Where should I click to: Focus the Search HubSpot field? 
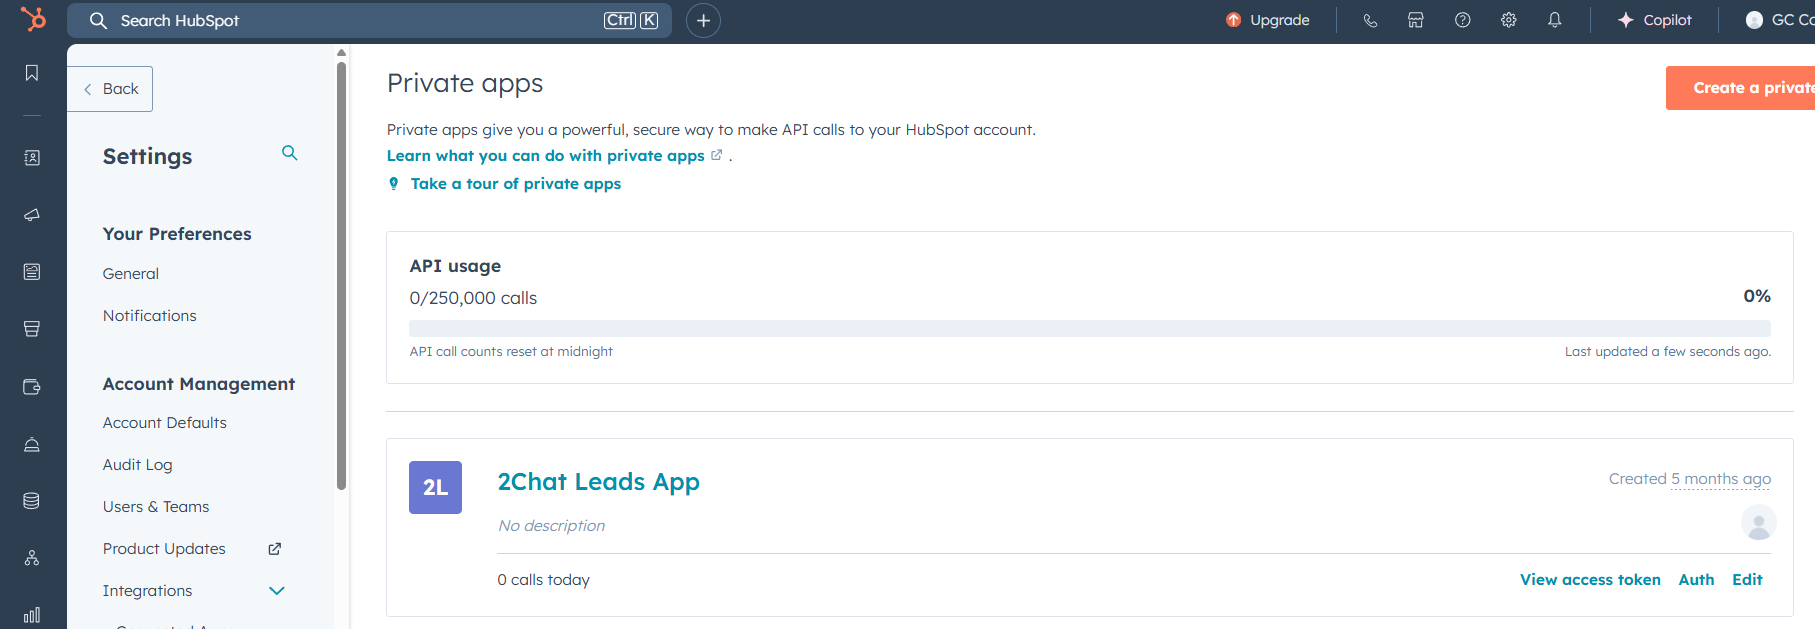point(370,20)
